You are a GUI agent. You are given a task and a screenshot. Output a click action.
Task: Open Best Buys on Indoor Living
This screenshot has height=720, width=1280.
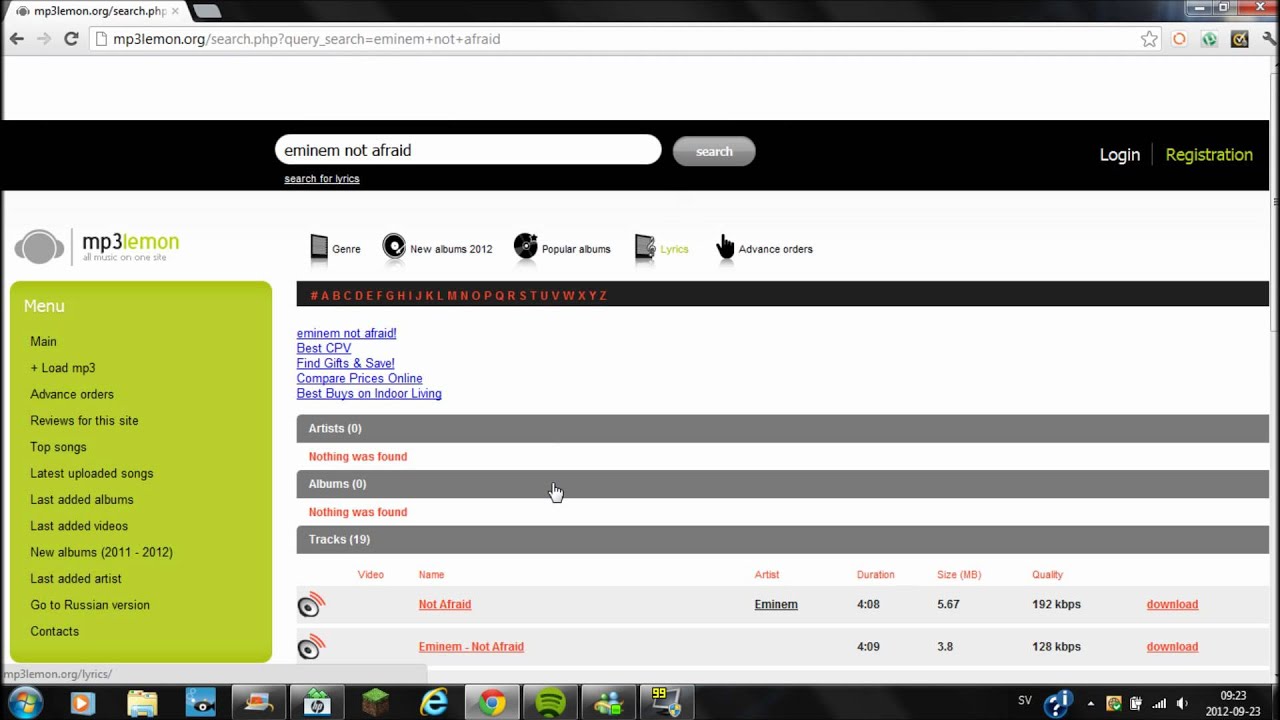tap(369, 393)
